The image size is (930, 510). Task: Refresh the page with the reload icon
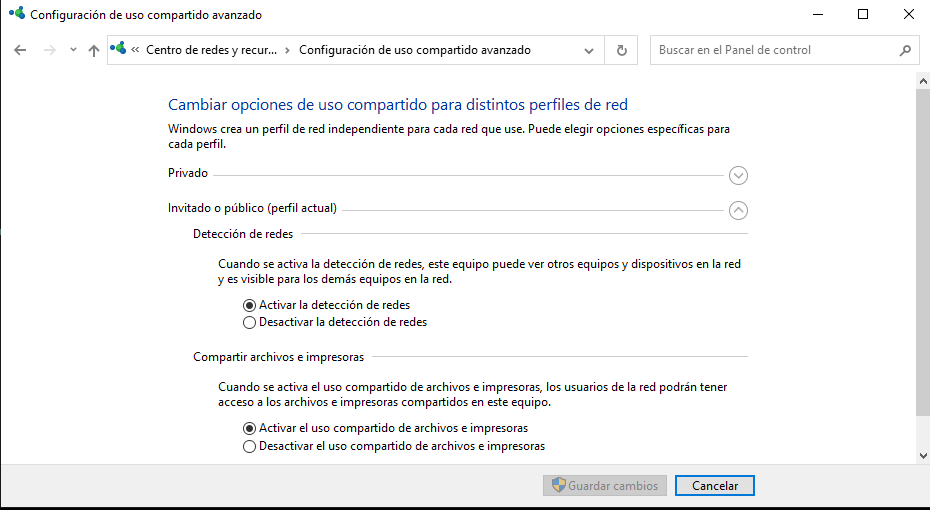click(622, 50)
